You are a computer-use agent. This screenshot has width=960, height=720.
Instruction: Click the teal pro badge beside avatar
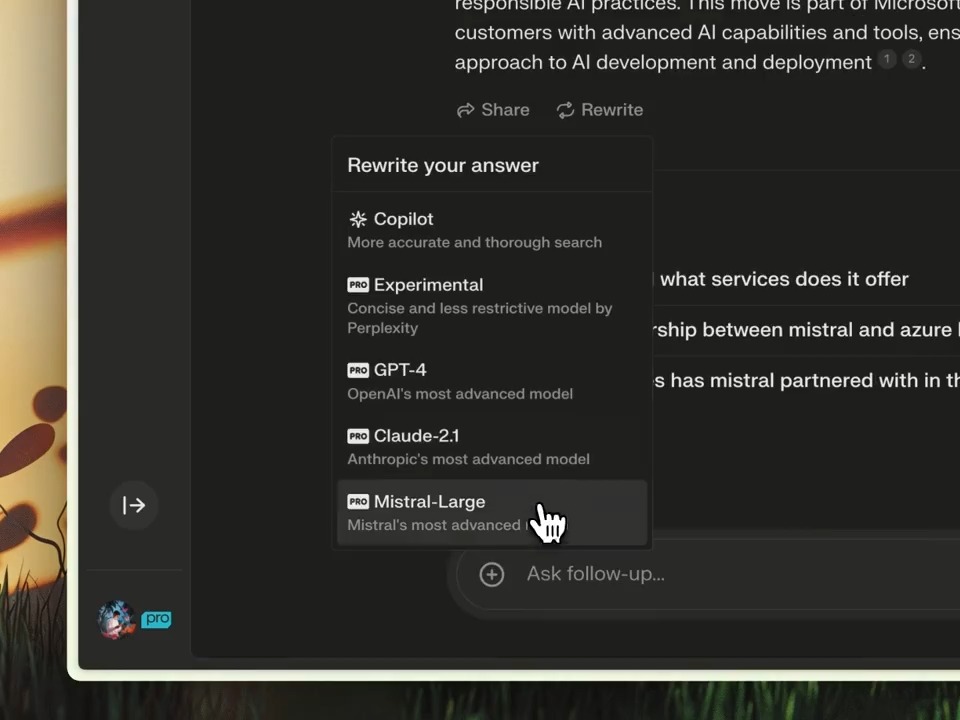pyautogui.click(x=156, y=619)
